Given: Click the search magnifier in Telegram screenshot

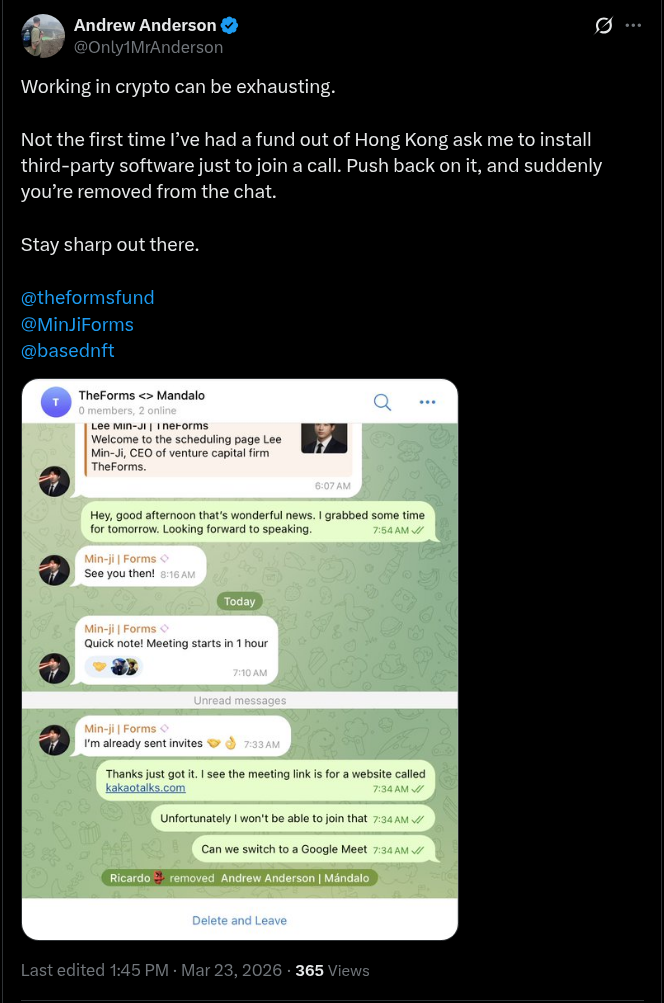Looking at the screenshot, I should click(x=382, y=402).
